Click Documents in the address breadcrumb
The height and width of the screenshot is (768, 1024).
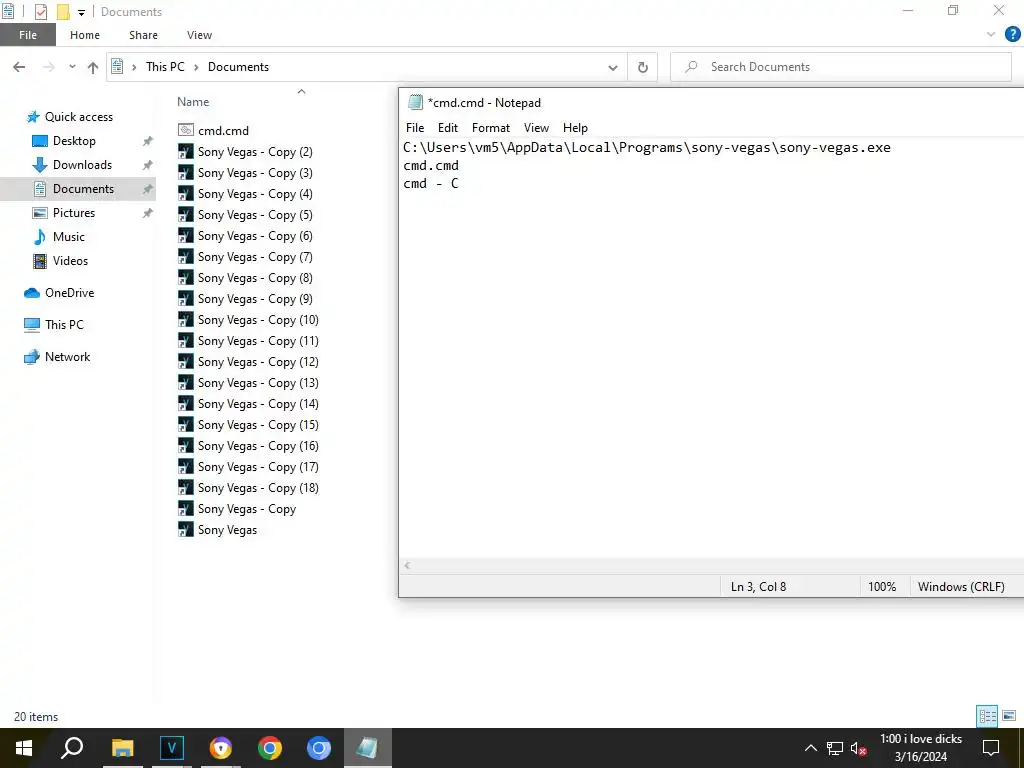pyautogui.click(x=238, y=67)
